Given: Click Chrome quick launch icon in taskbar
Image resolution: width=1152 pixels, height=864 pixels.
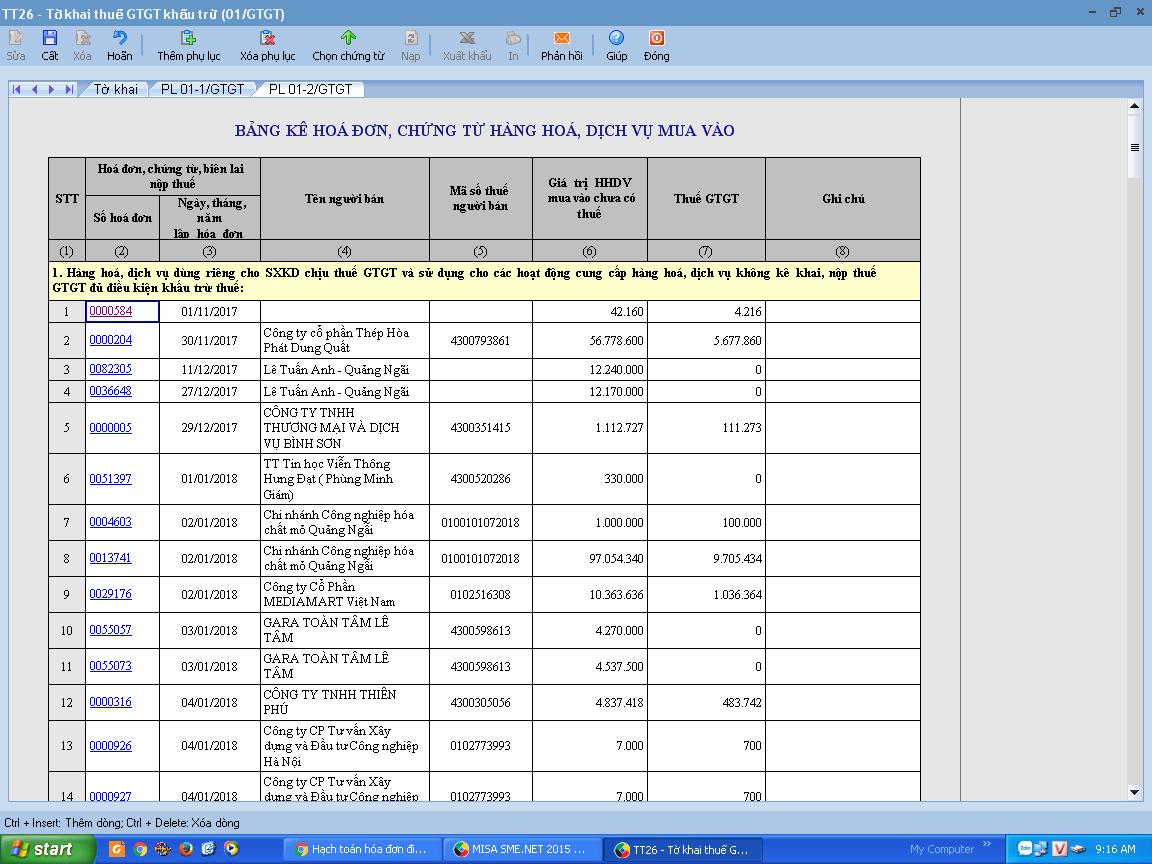Looking at the screenshot, I should (140, 849).
